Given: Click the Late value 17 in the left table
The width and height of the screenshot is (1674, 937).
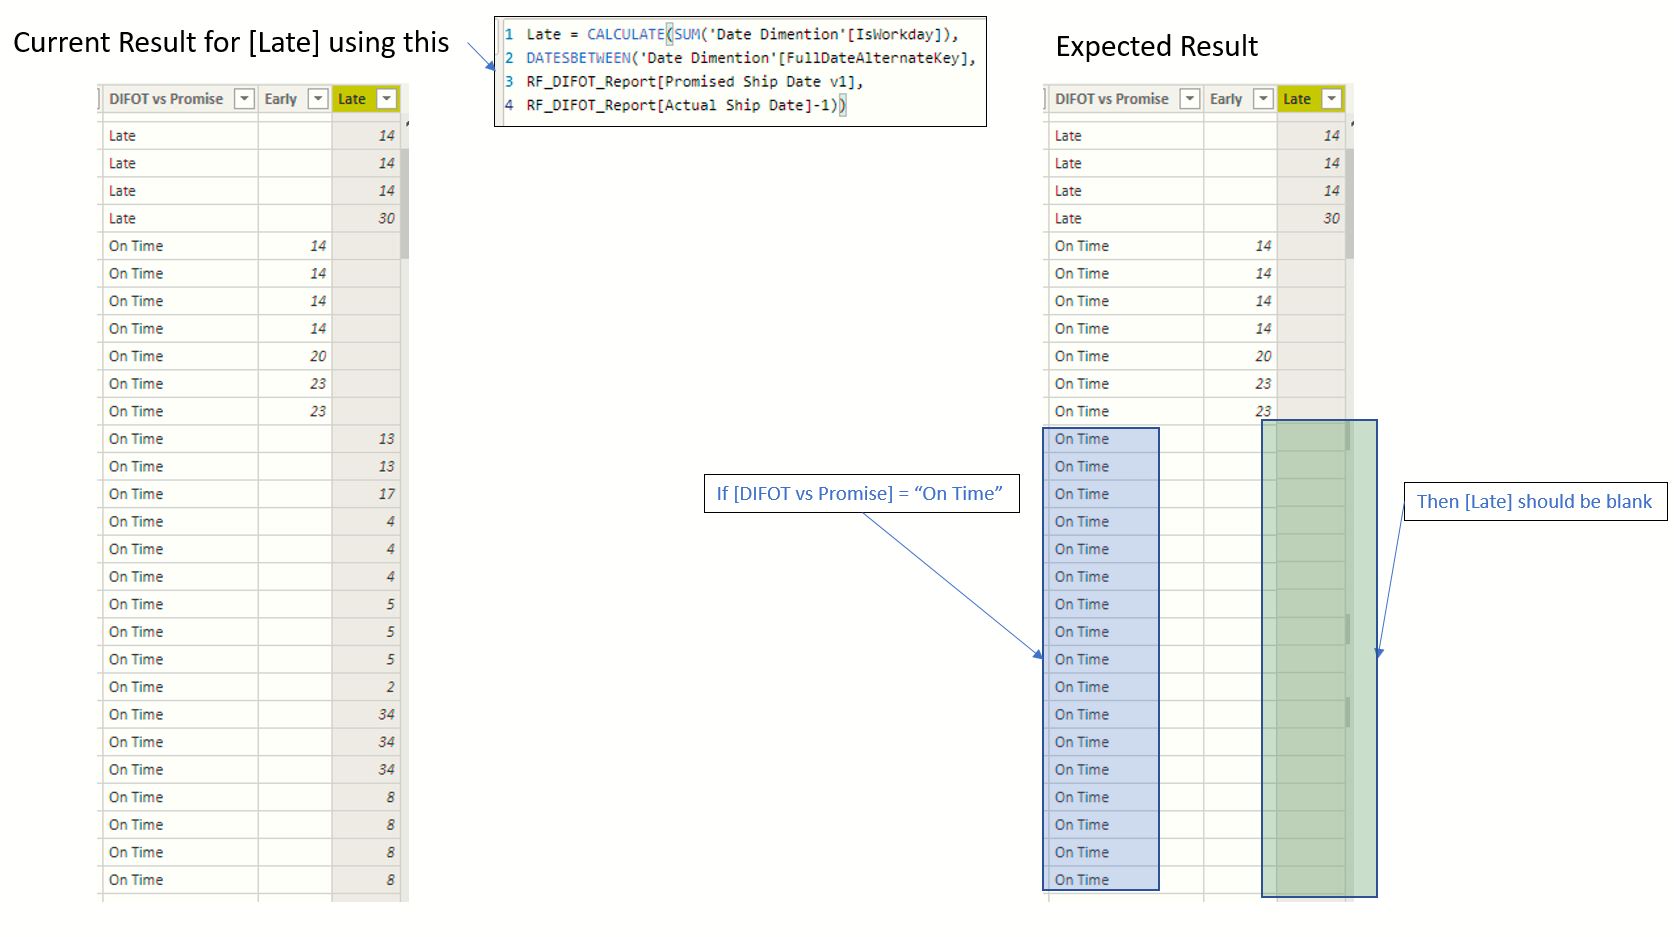Looking at the screenshot, I should click(386, 494).
